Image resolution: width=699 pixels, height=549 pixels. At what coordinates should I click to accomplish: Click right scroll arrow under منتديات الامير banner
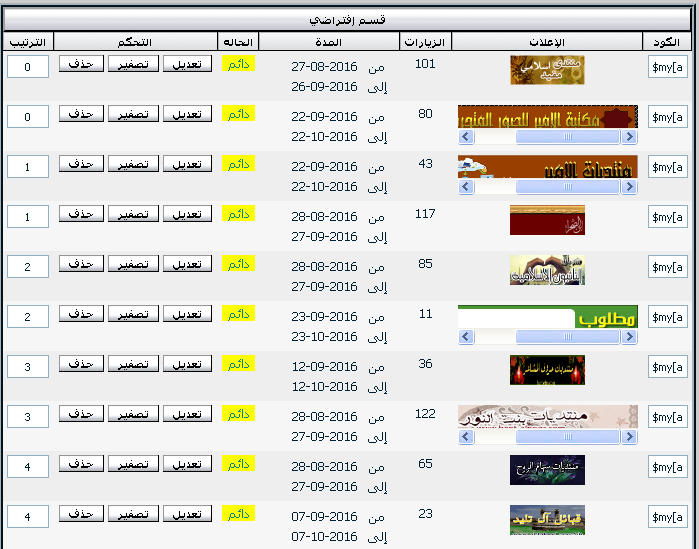629,186
